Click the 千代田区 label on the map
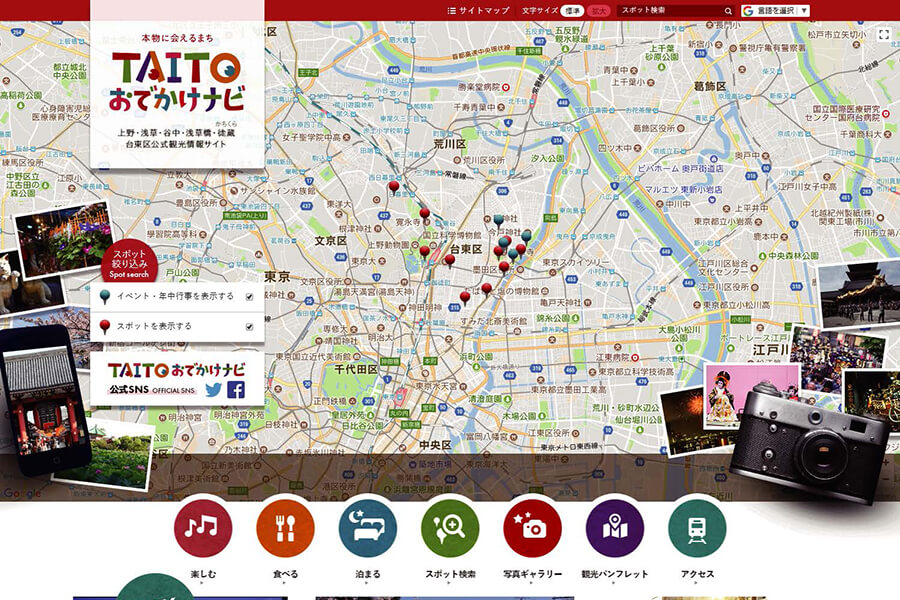Image resolution: width=900 pixels, height=600 pixels. (356, 369)
